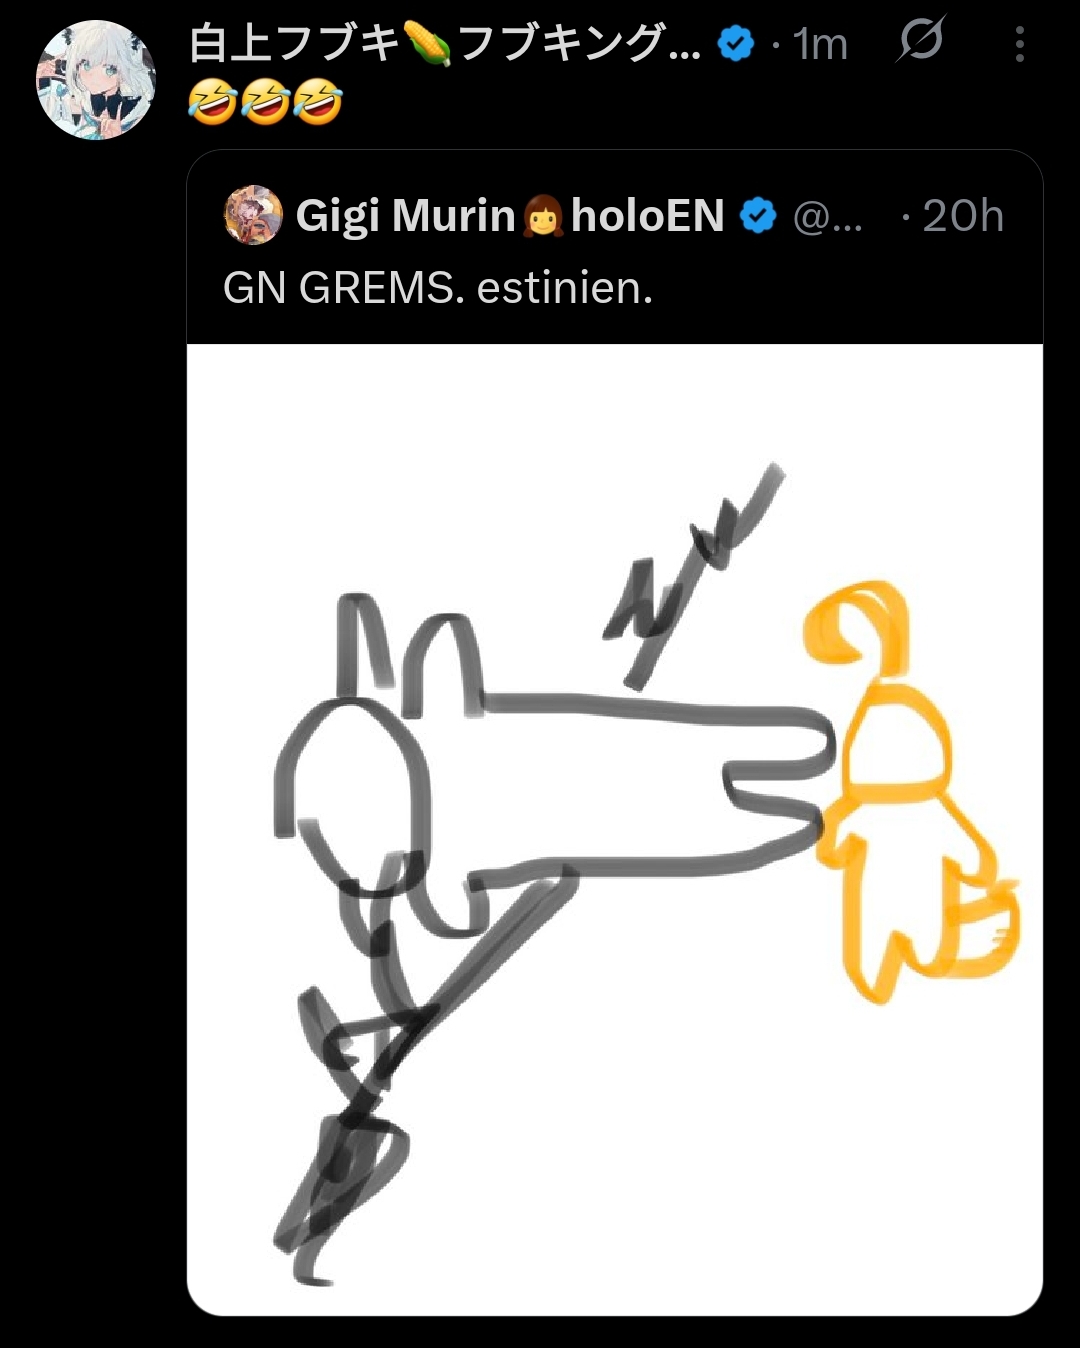Click the corn emoji in Fubuki's name

coord(427,44)
